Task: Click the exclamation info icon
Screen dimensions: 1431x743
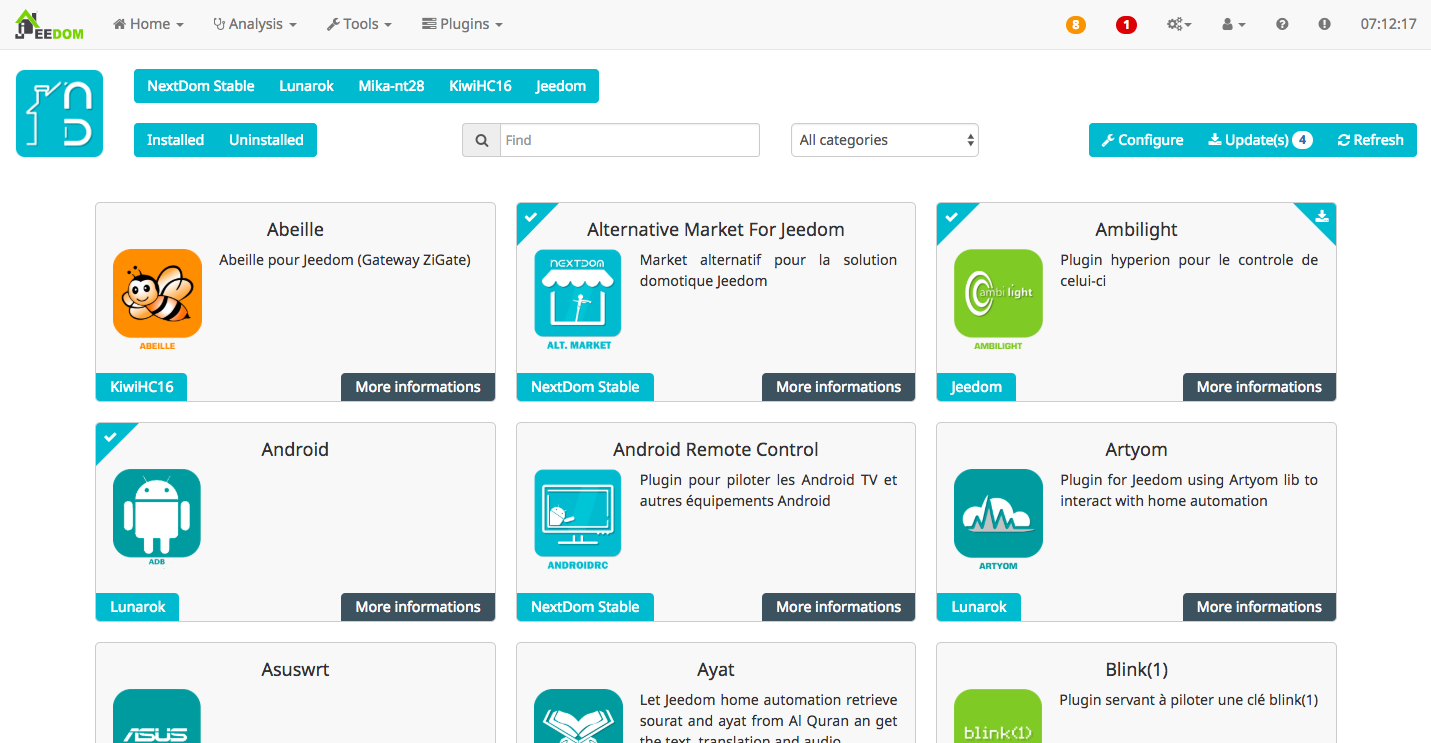Action: click(x=1324, y=25)
